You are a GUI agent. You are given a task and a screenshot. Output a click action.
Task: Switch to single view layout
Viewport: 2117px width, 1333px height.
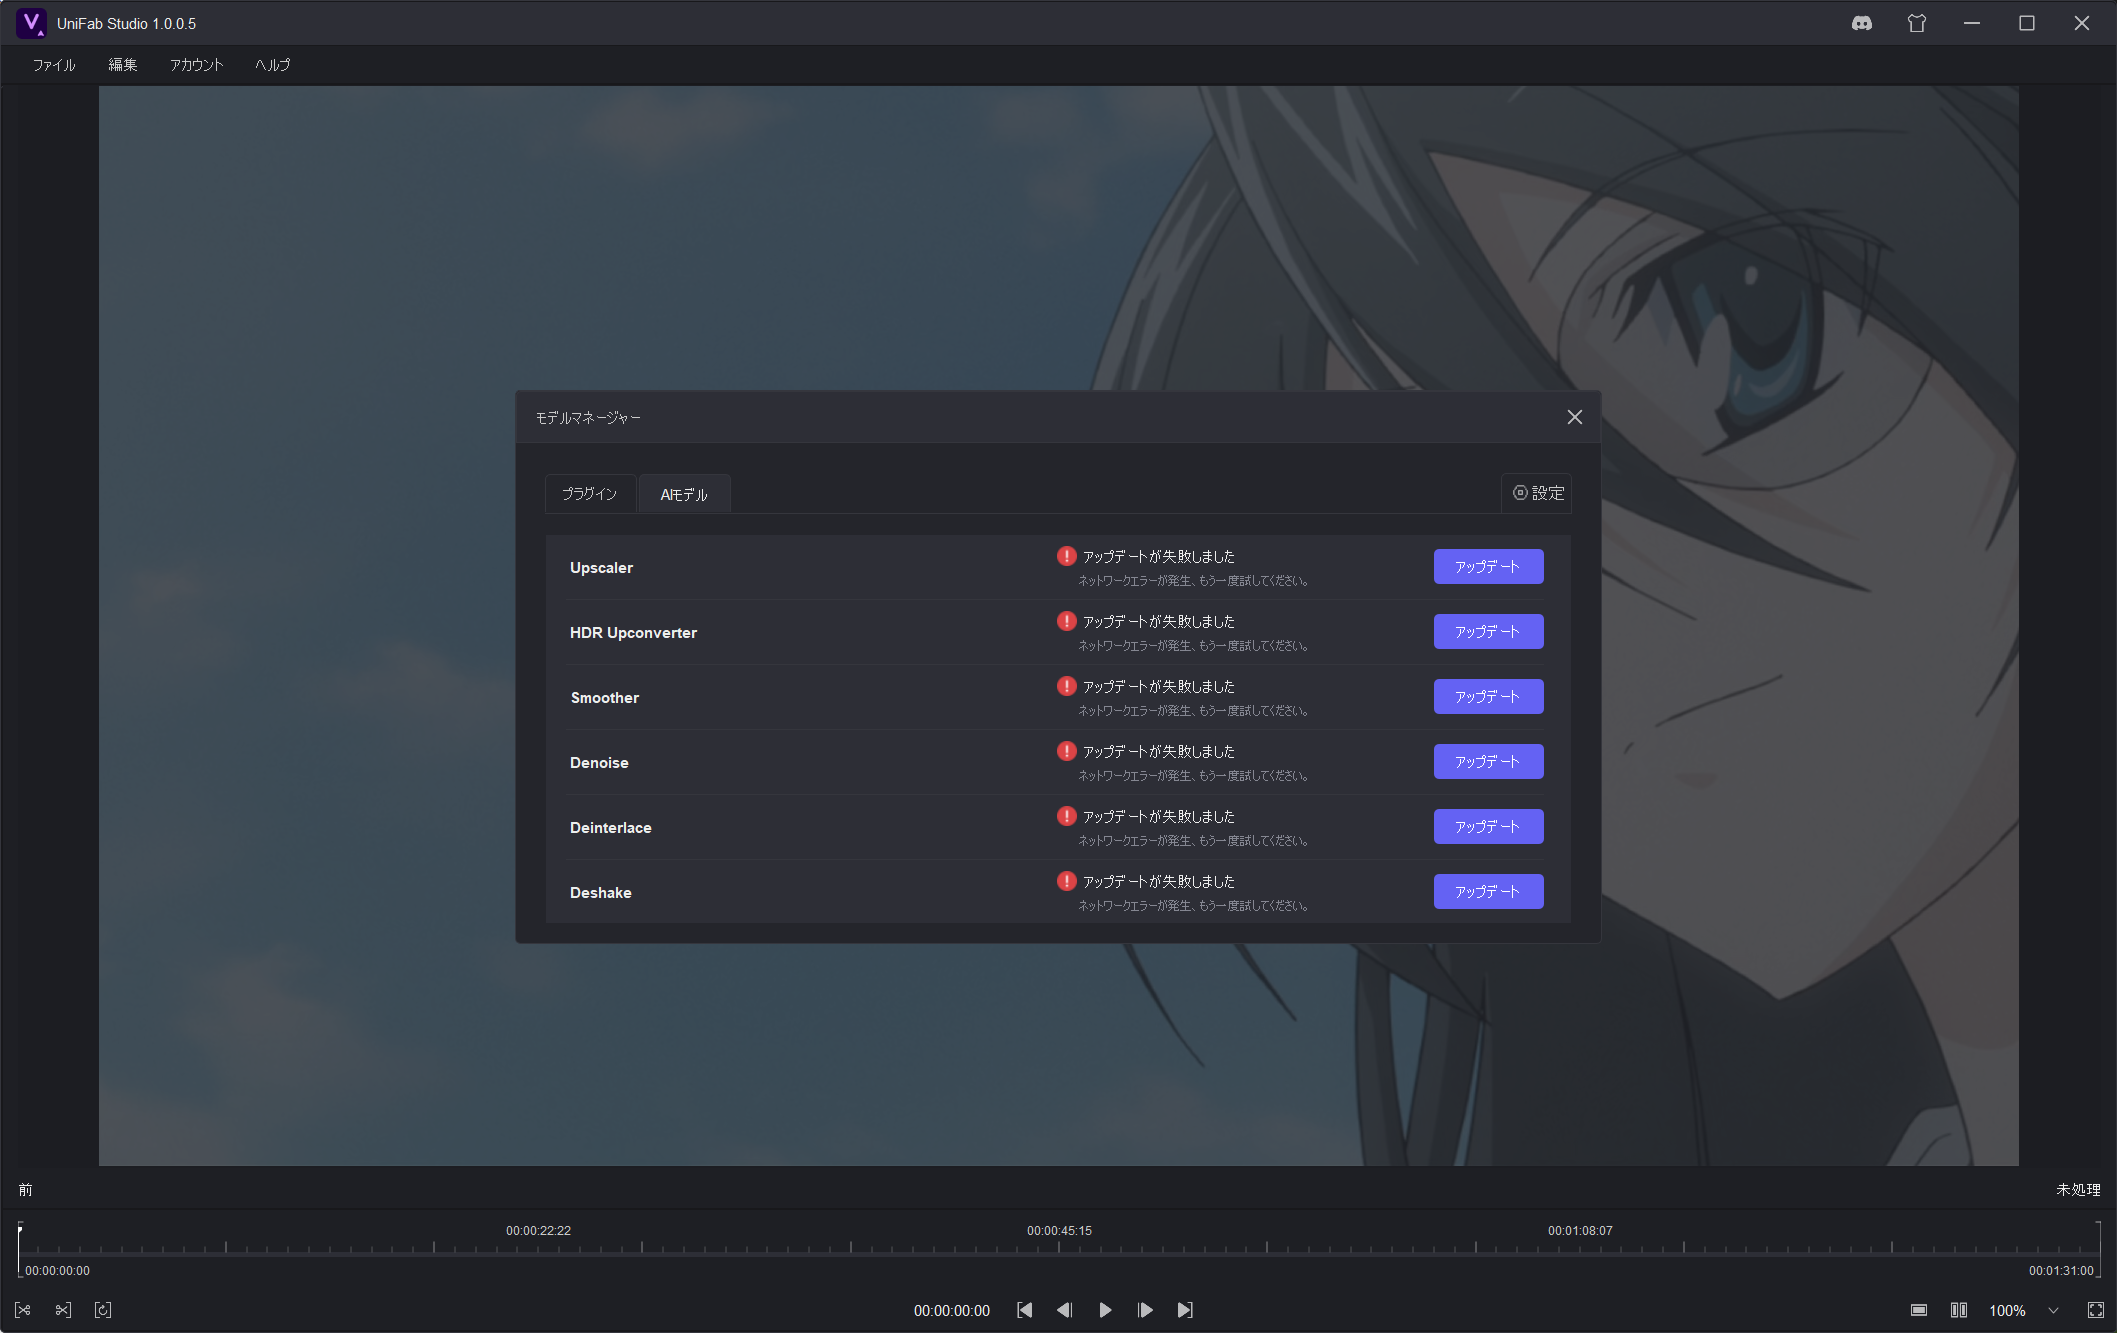click(1918, 1310)
